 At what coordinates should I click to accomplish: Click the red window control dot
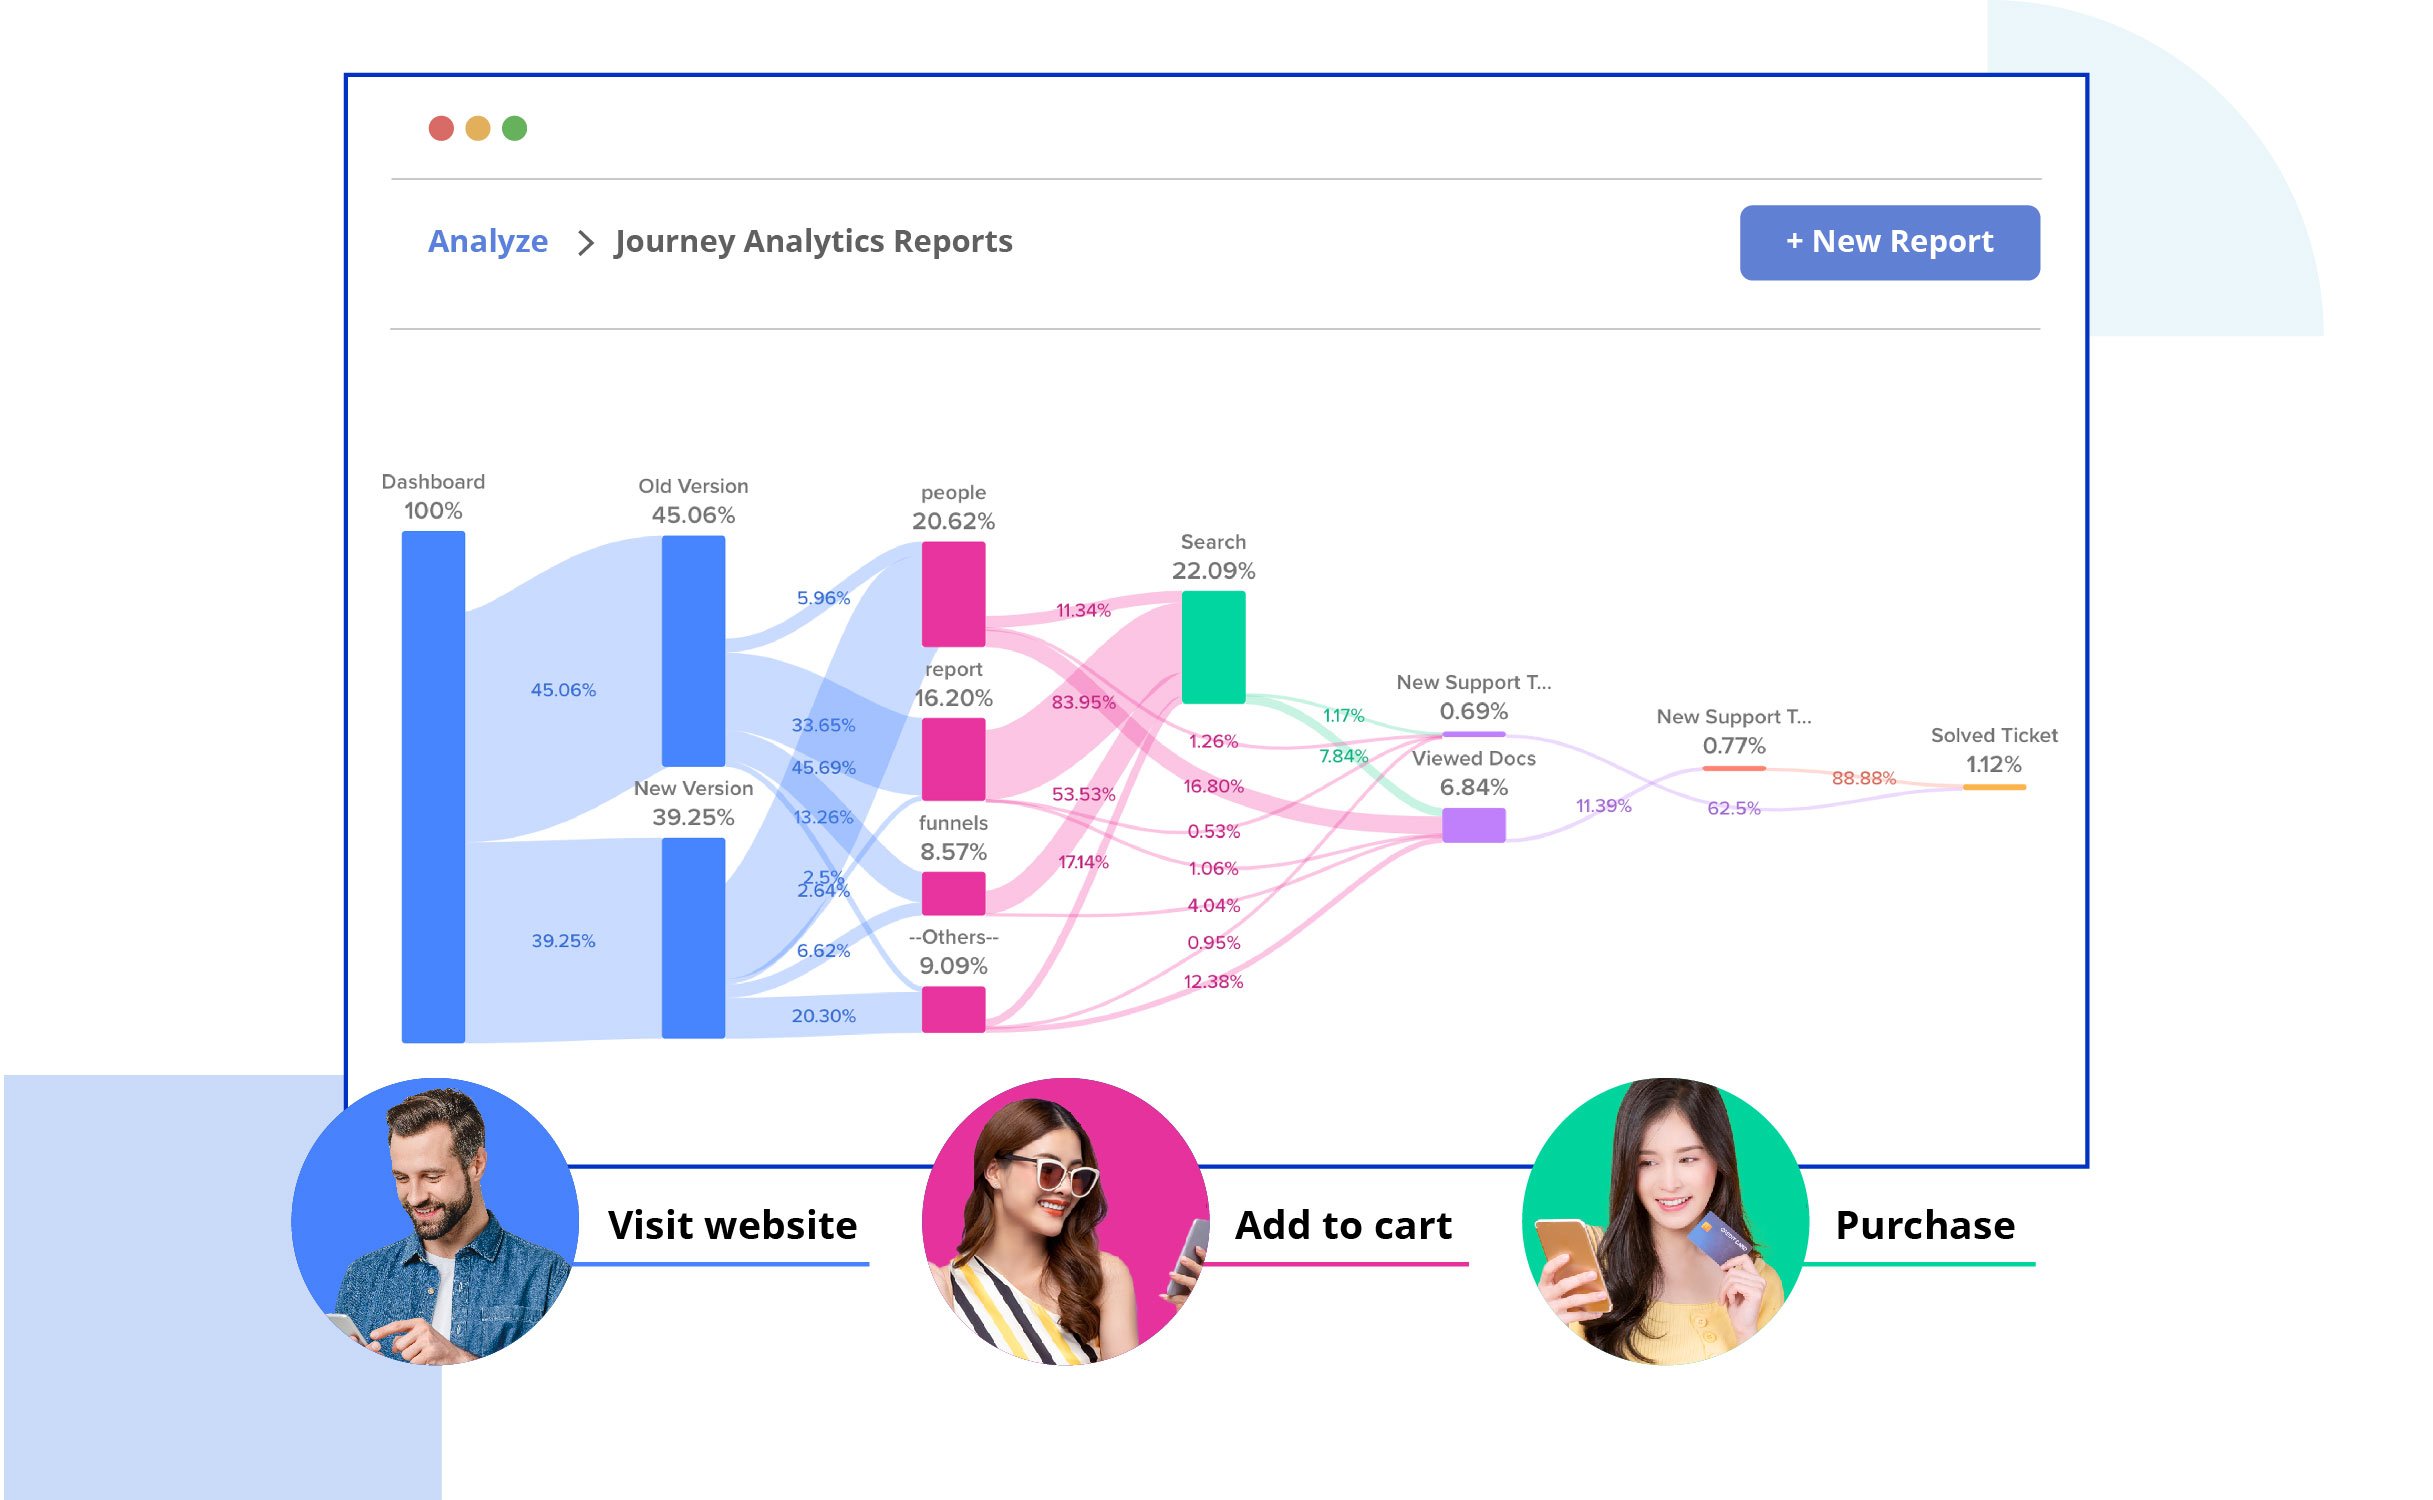[440, 128]
